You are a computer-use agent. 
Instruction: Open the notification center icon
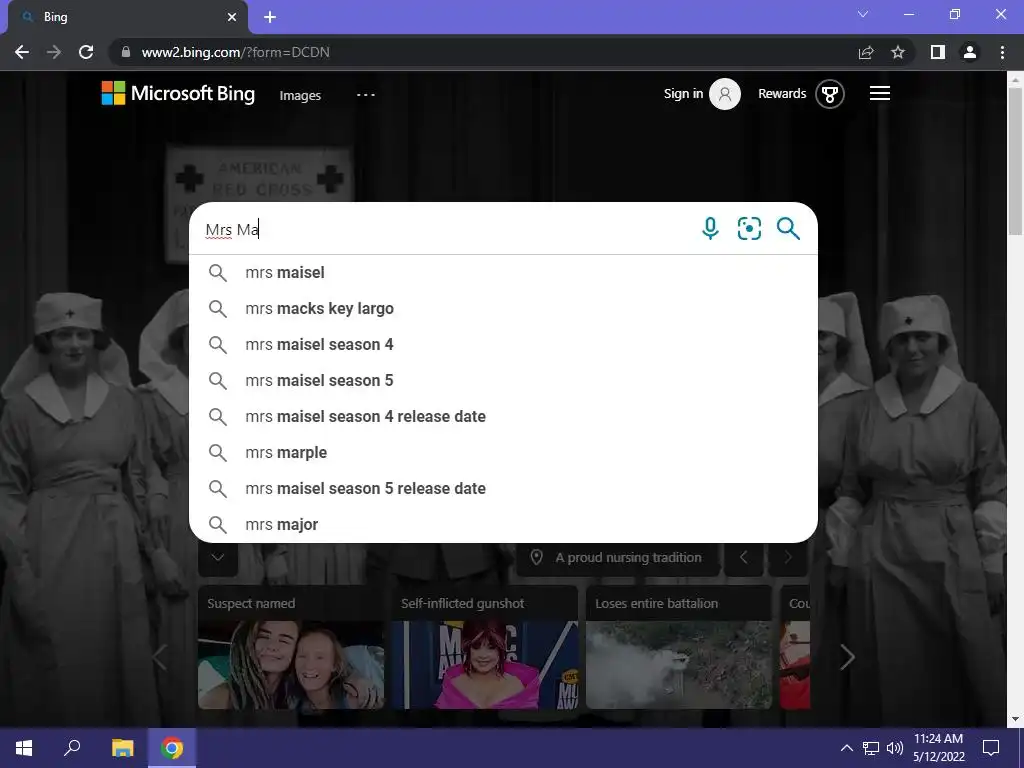991,747
